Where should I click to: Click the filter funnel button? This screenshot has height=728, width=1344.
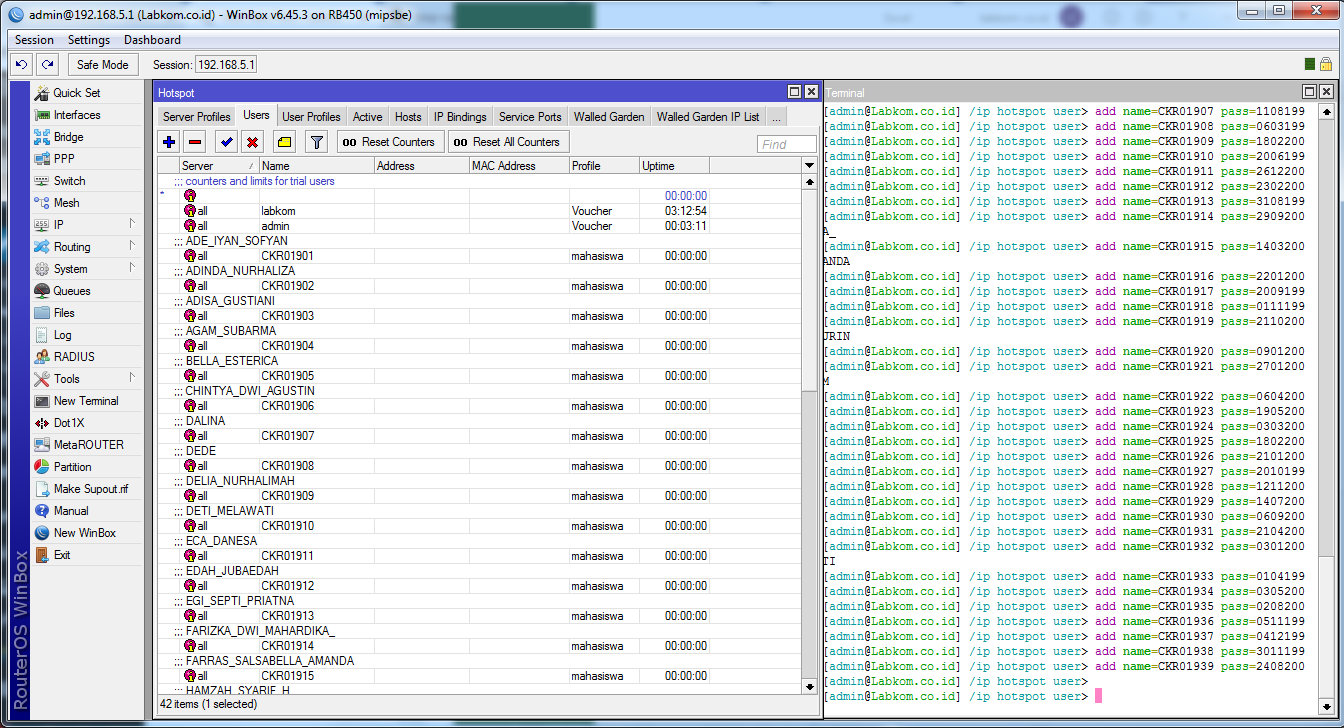(316, 142)
